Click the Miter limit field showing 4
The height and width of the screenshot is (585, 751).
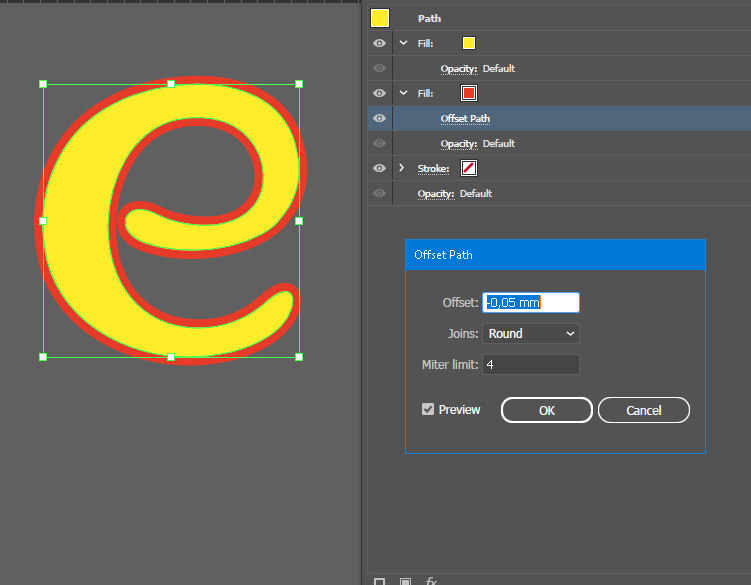pos(531,365)
